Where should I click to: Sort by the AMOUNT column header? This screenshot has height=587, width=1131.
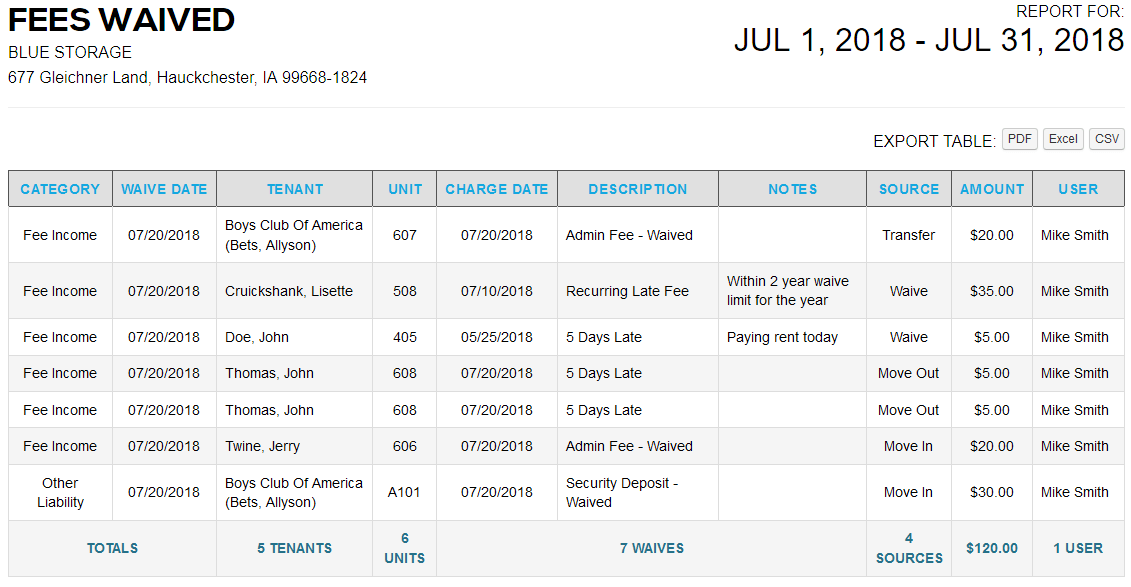coord(991,188)
